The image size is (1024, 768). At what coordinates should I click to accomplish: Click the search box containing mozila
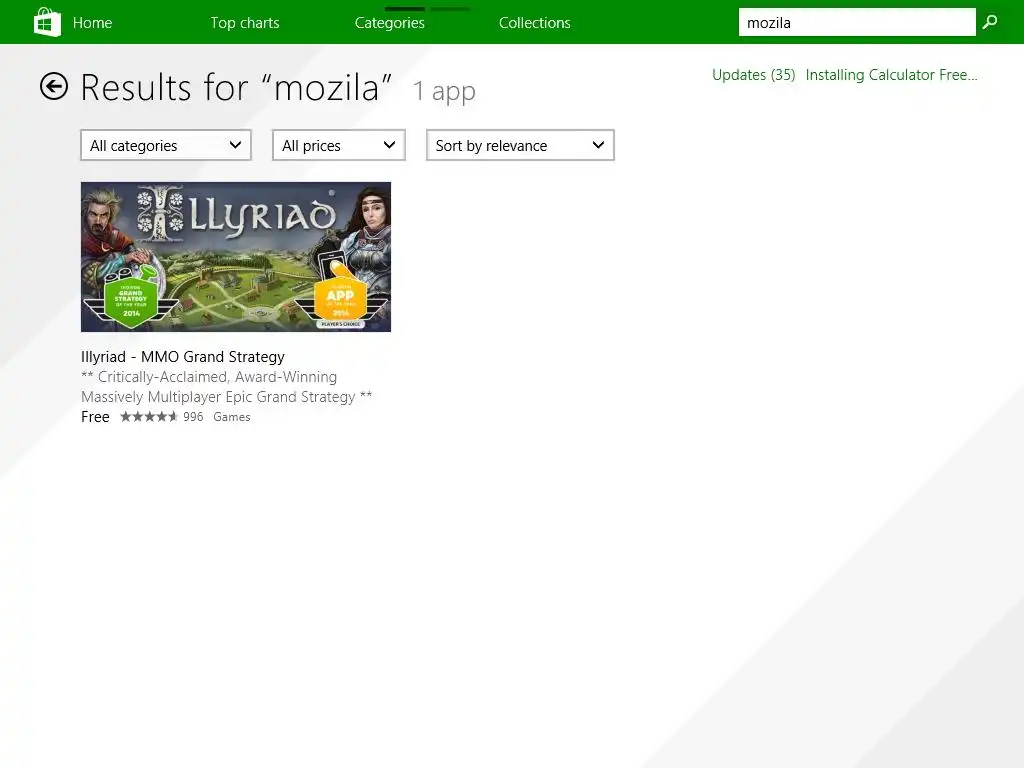pyautogui.click(x=857, y=22)
